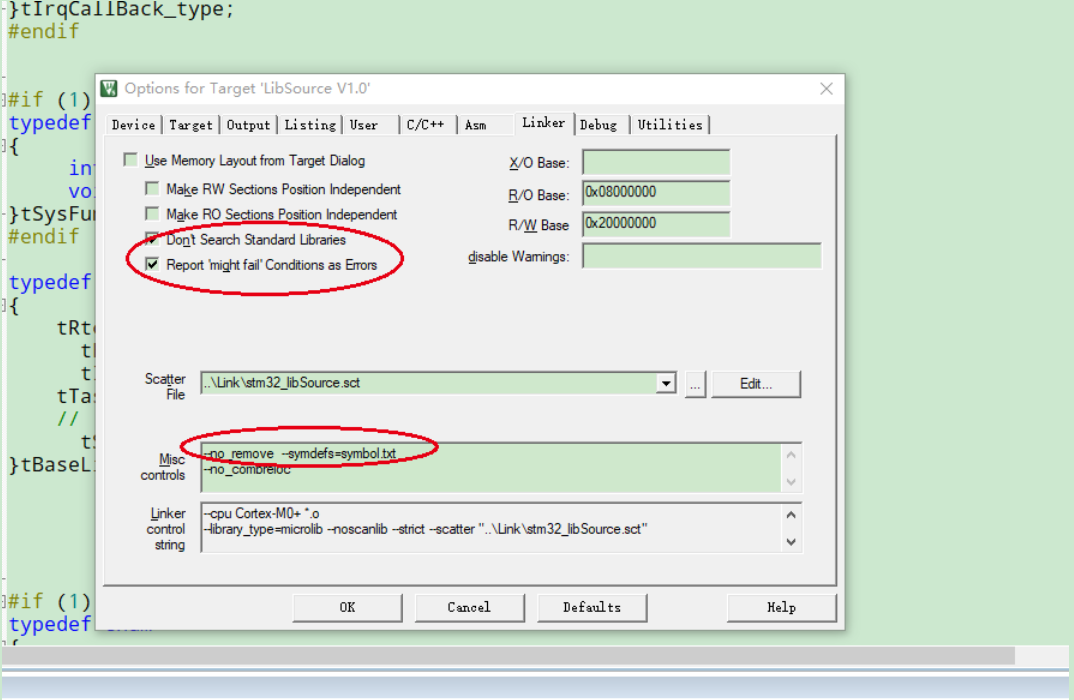The height and width of the screenshot is (700, 1074).
Task: Browse for scatter file with ... button
Action: 695,384
